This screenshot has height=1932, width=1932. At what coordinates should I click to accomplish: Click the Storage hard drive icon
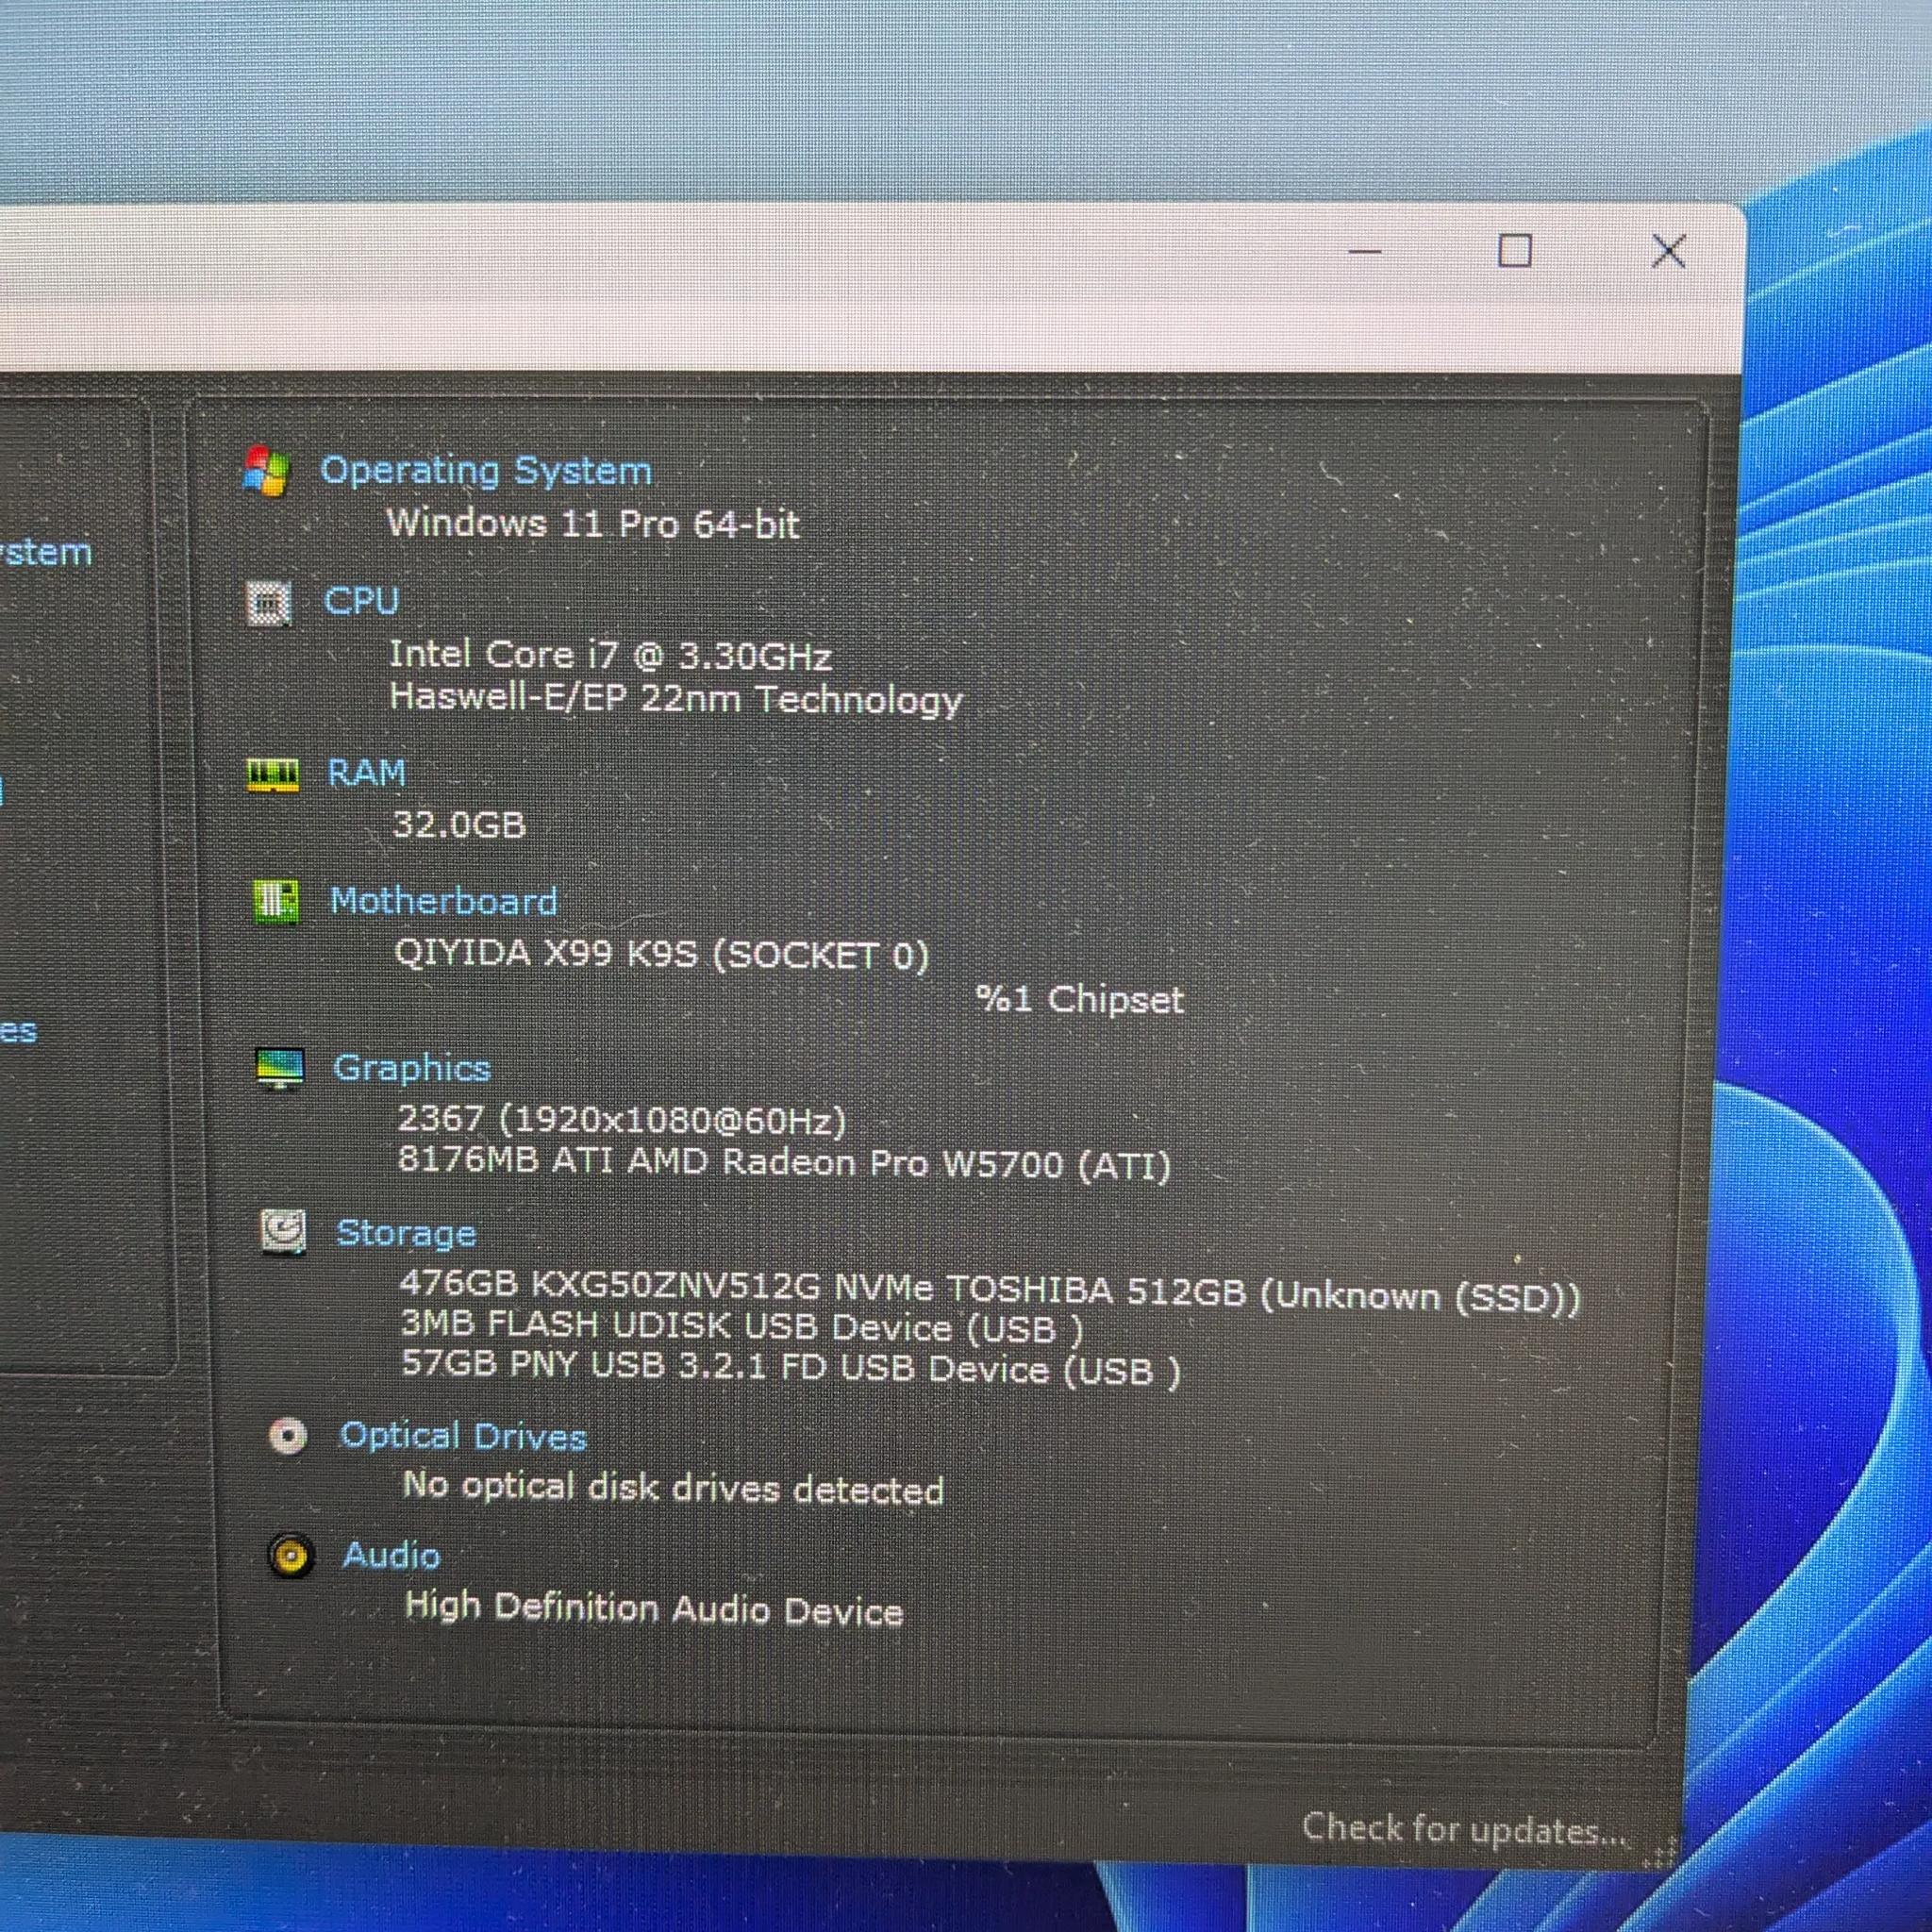click(283, 1232)
